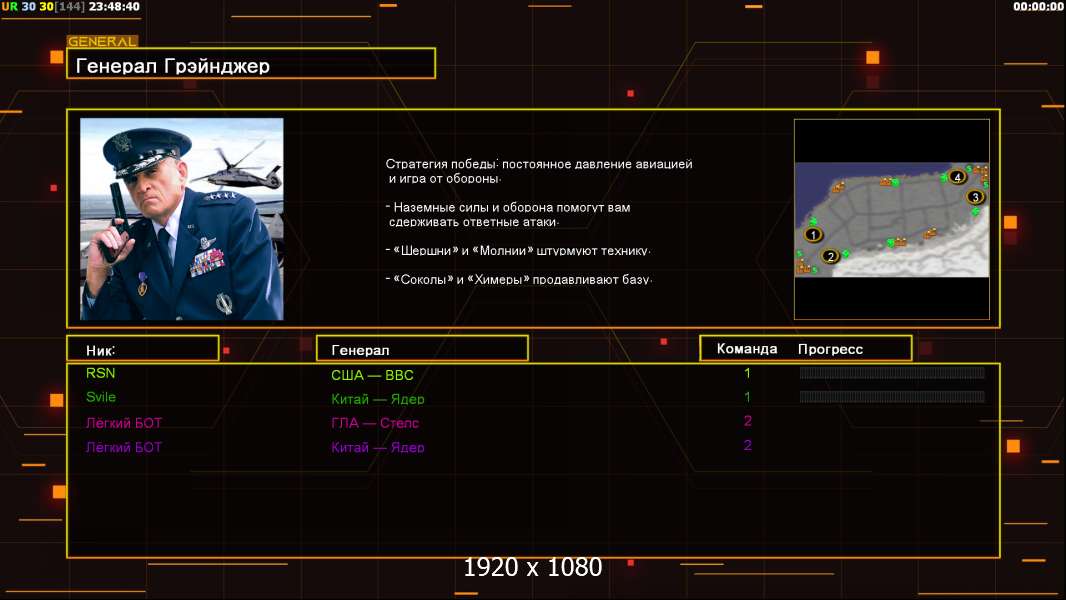
Task: Select player name Svile
Action: click(101, 397)
